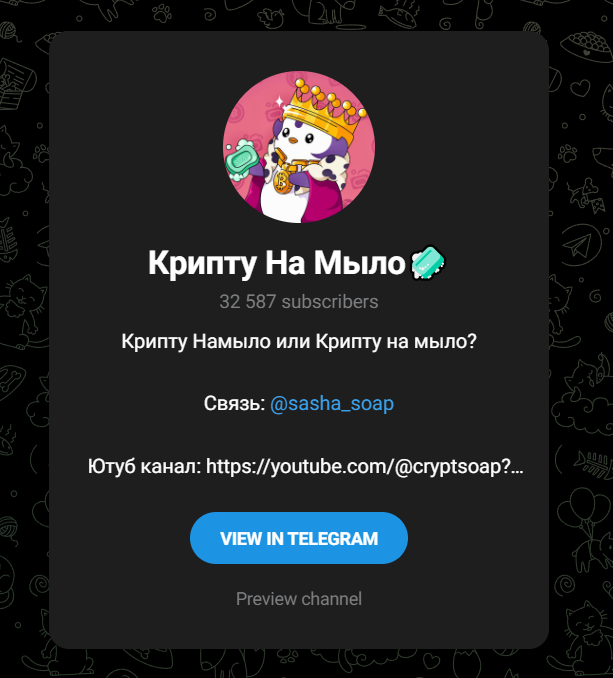Click the Связь: contact label

234,403
